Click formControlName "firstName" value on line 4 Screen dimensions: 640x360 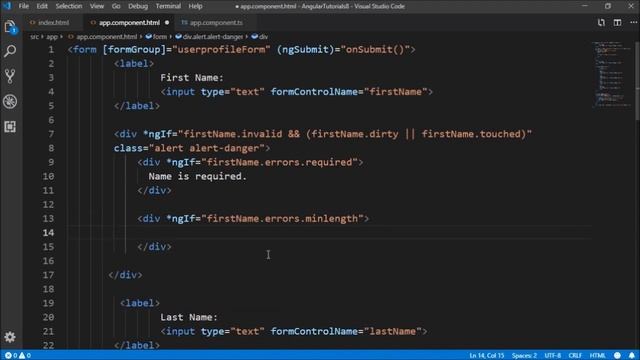tap(396, 92)
